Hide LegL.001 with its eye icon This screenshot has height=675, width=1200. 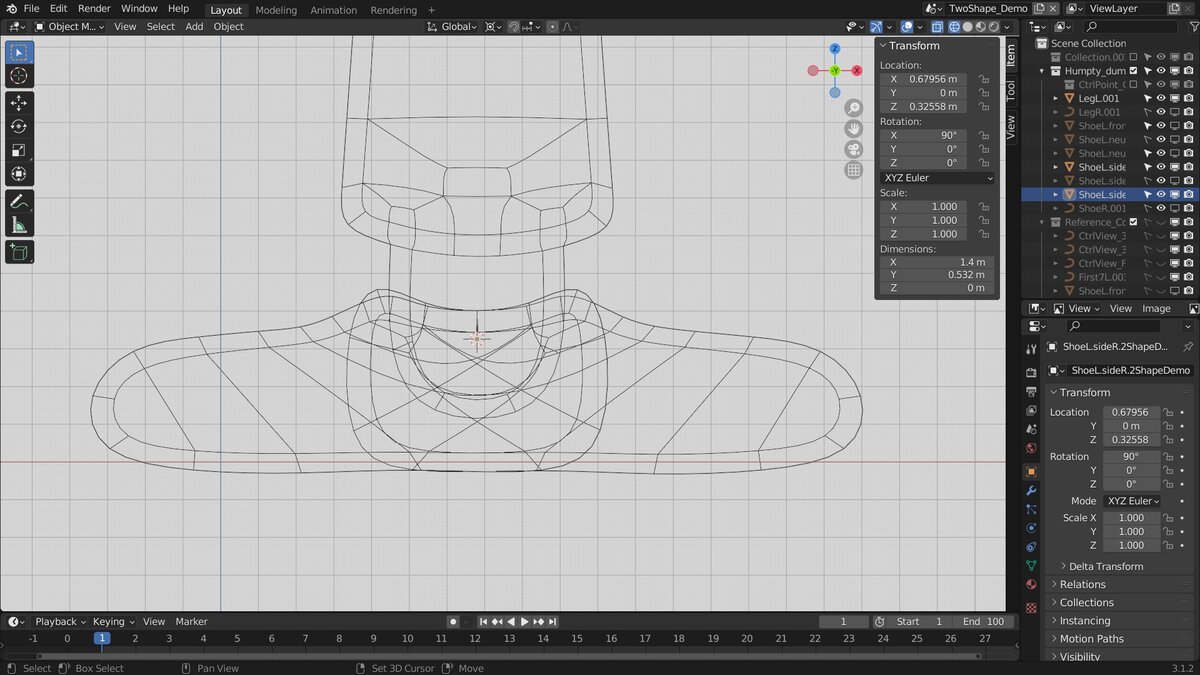click(x=1161, y=99)
